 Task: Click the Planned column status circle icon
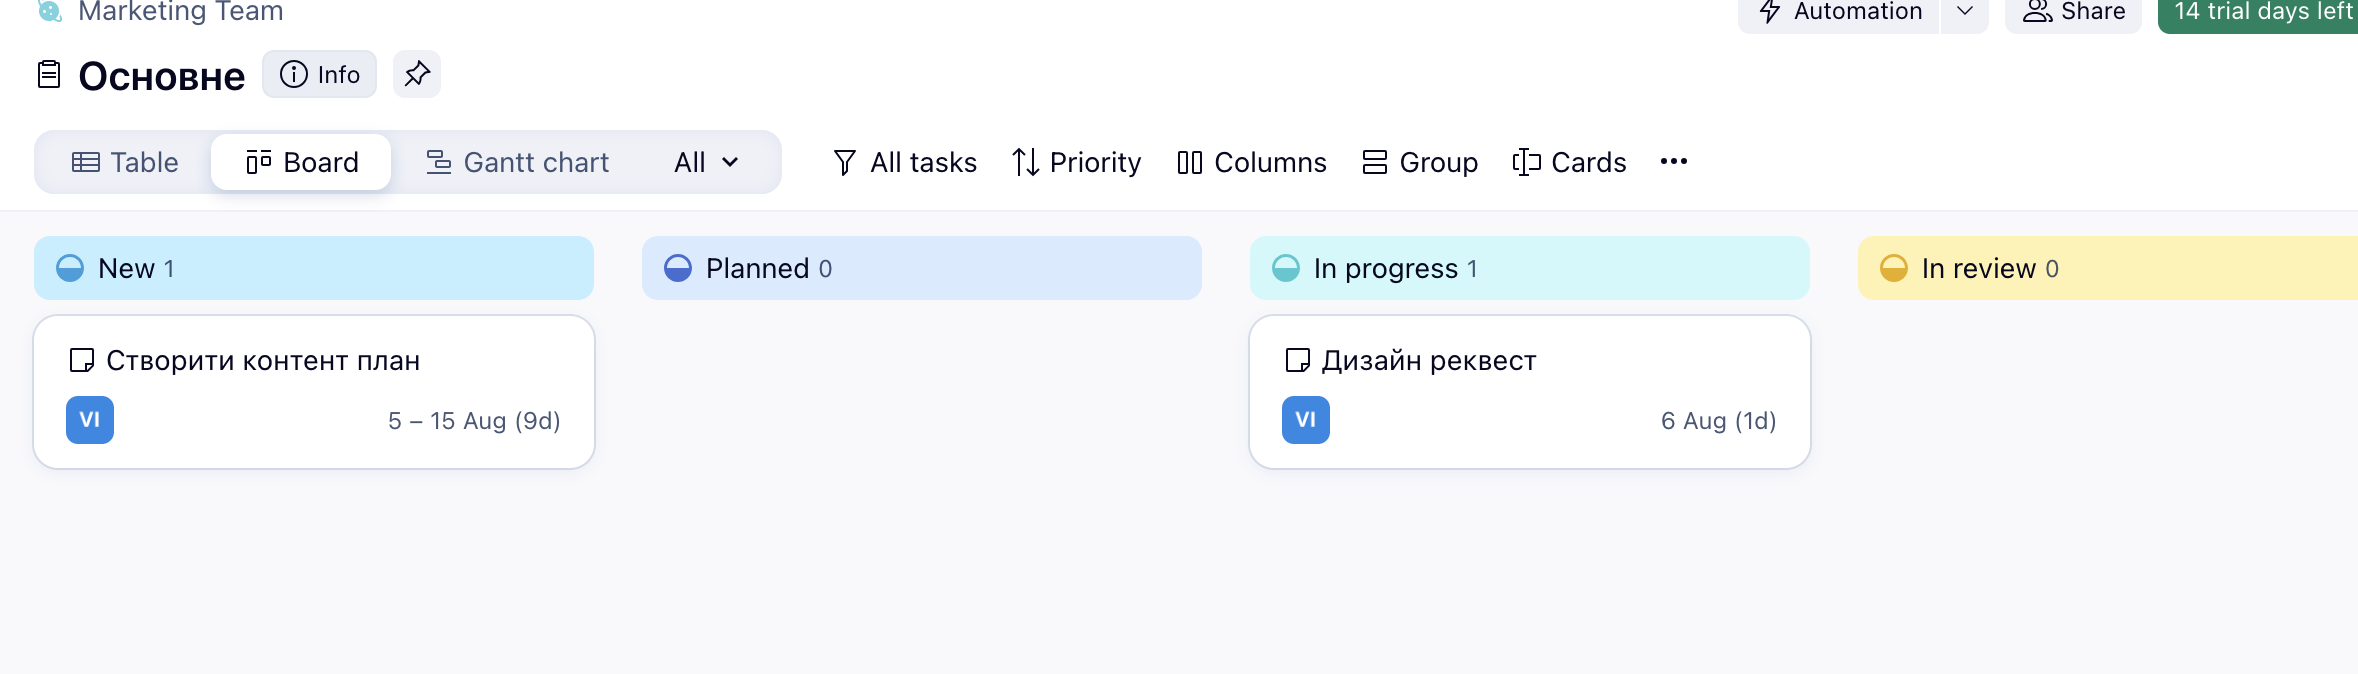tap(678, 268)
